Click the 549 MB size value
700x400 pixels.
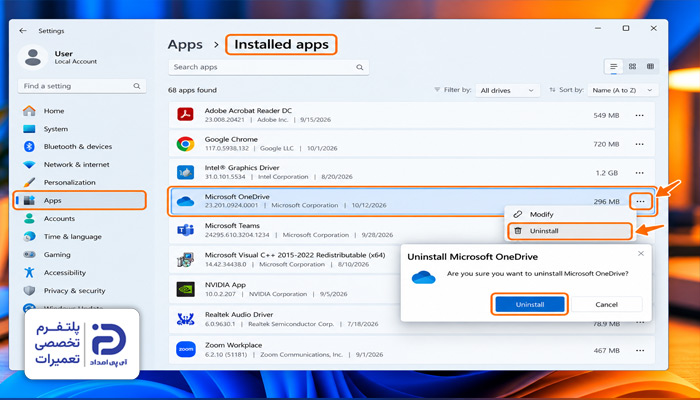tap(606, 116)
